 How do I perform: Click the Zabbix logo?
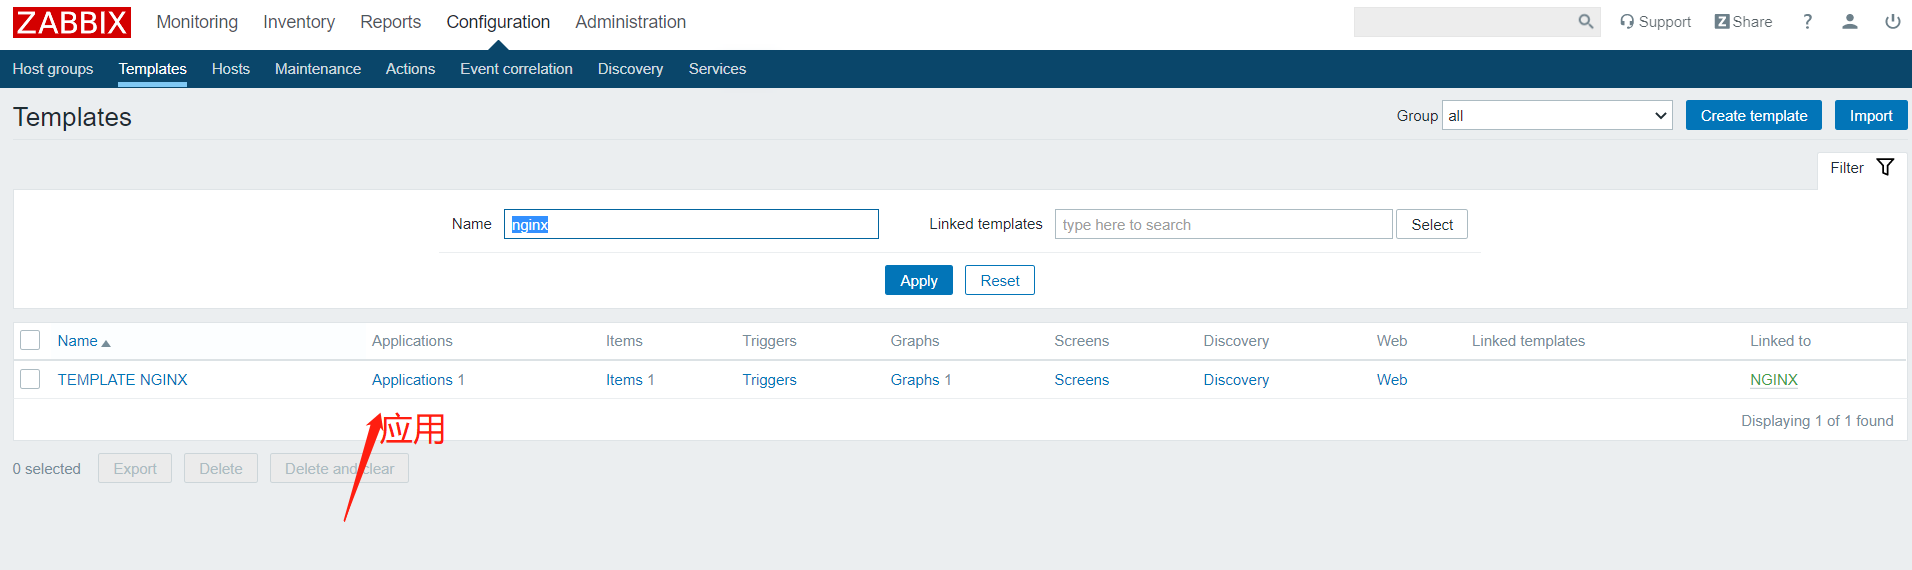(x=72, y=22)
